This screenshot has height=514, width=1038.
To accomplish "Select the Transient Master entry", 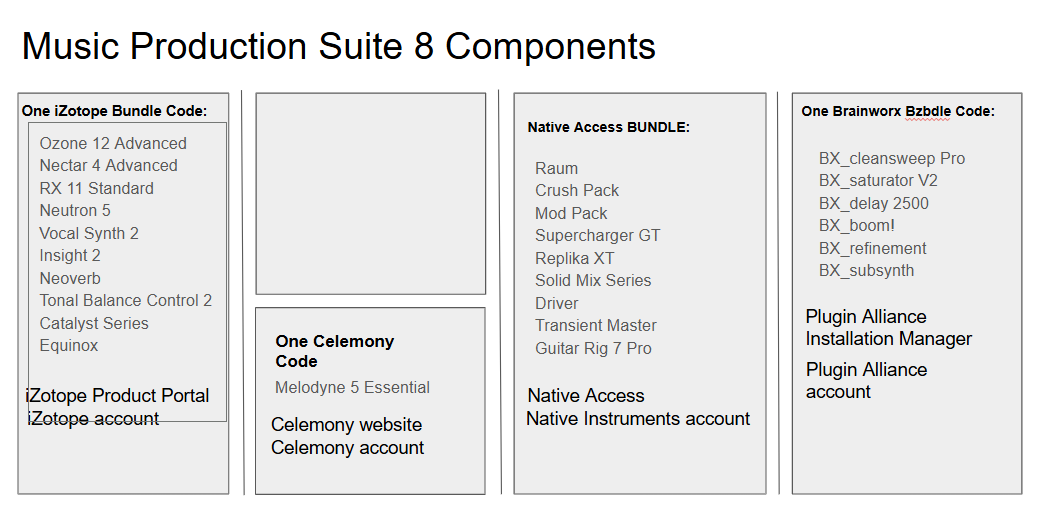I will point(595,325).
